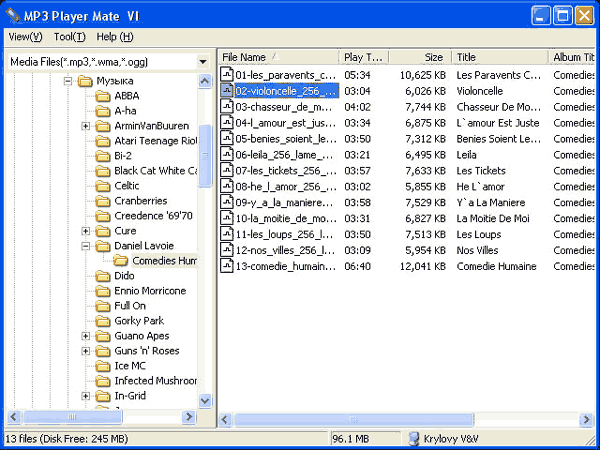This screenshot has width=600, height=450.
Task: Click the file icon beside 06-leila_256_lame
Action: pyautogui.click(x=227, y=155)
